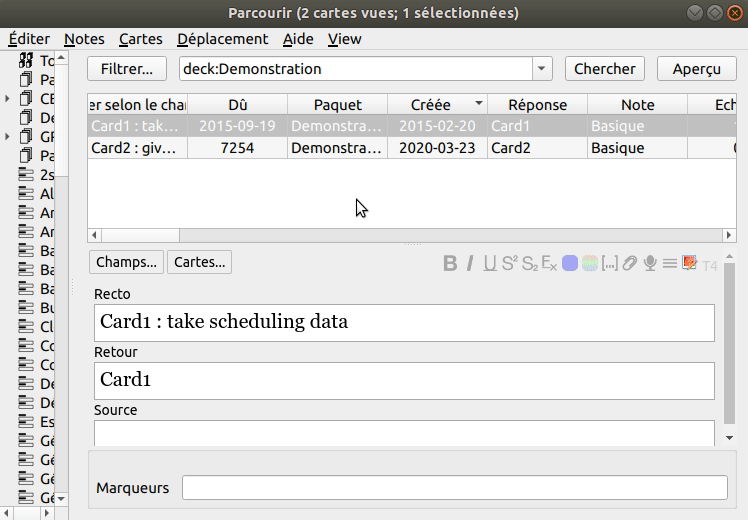Record audio with the microphone icon
This screenshot has height=520, width=748.
pos(650,263)
